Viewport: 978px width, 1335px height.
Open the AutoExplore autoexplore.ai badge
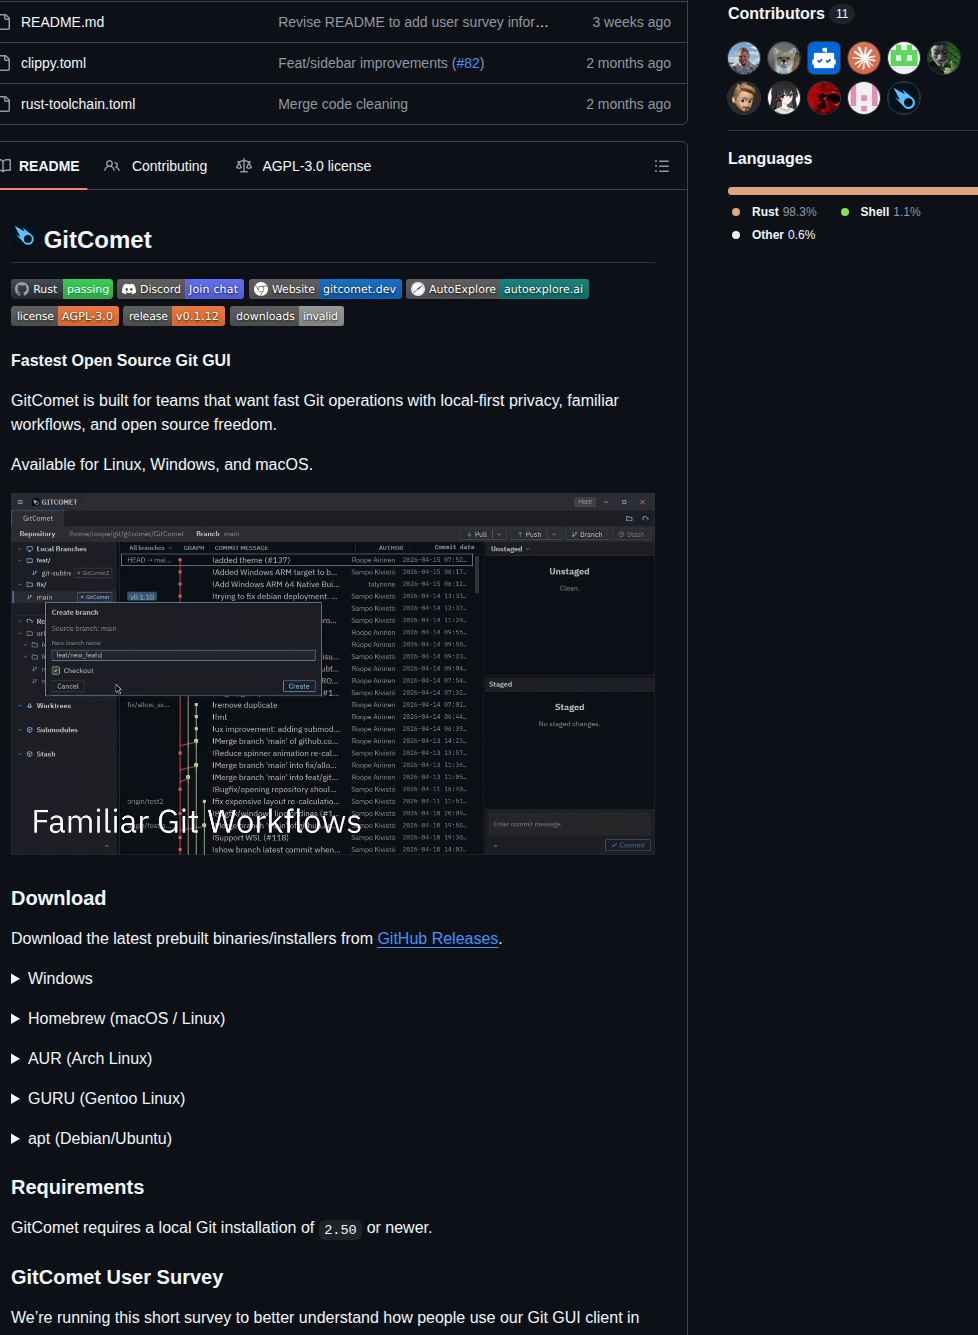click(497, 289)
